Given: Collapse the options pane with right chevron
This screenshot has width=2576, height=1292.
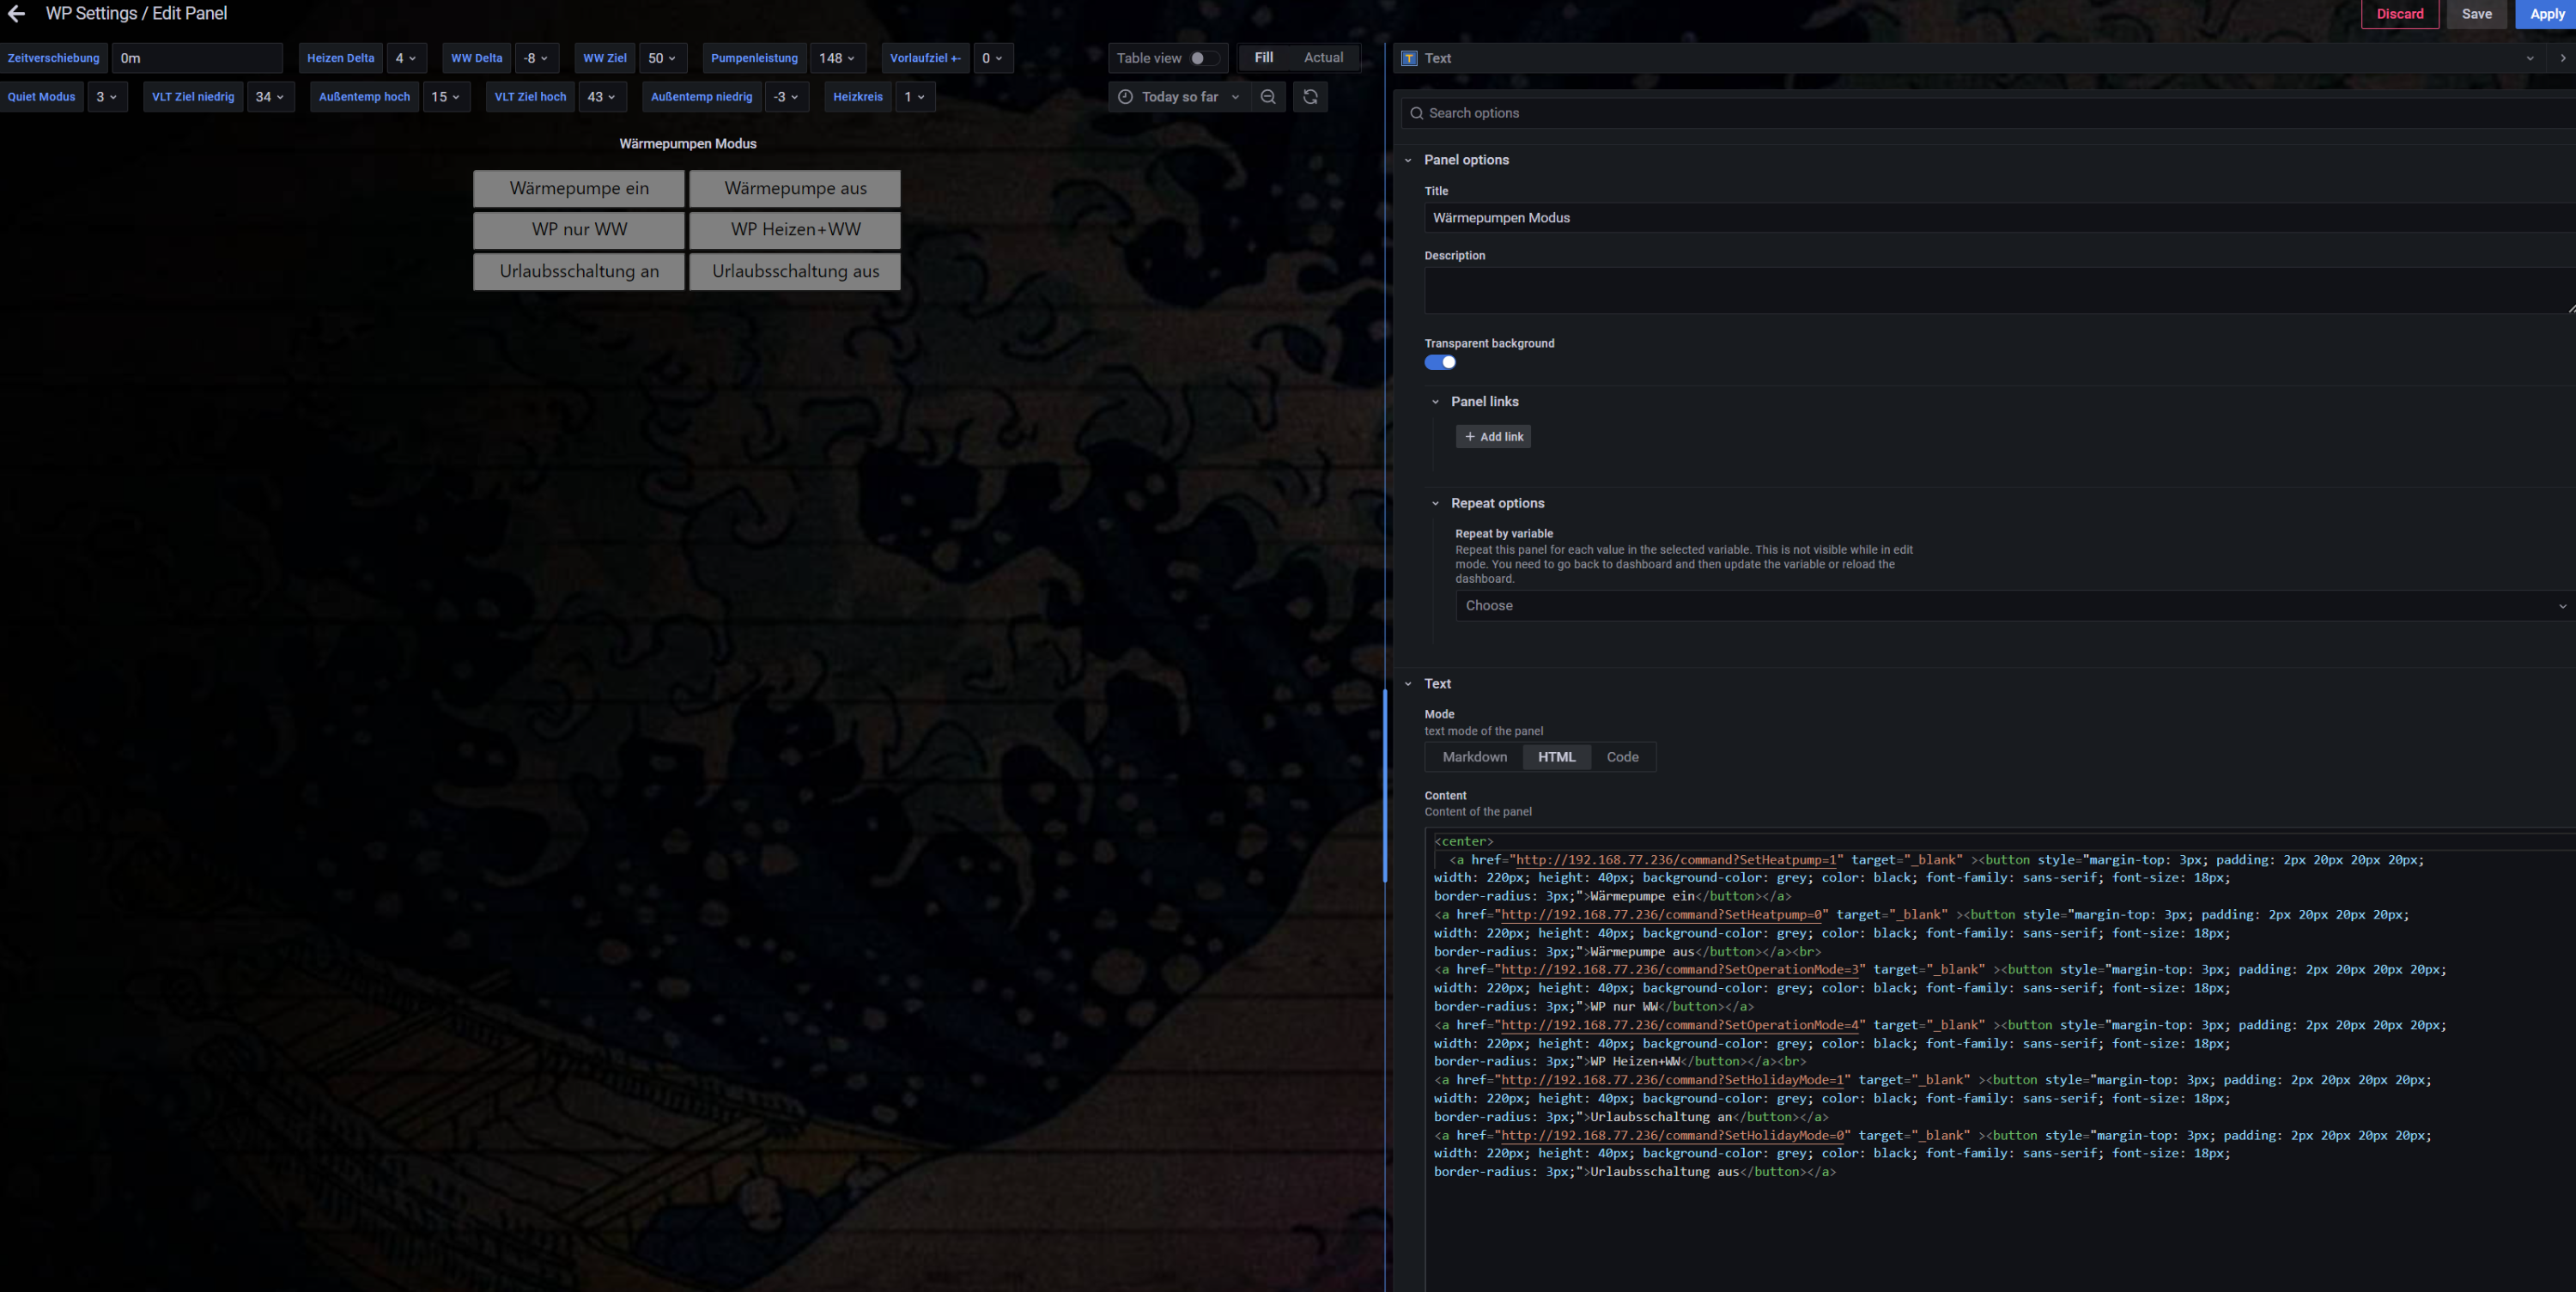Looking at the screenshot, I should tap(2562, 58).
